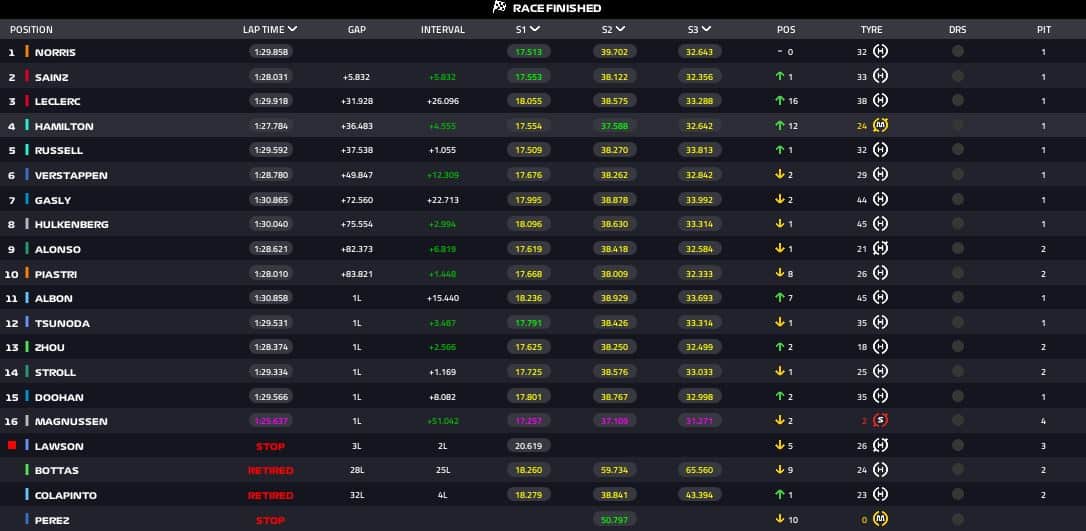Select driver name BOTTAS
Viewport: 1086px width, 531px height.
pos(57,471)
